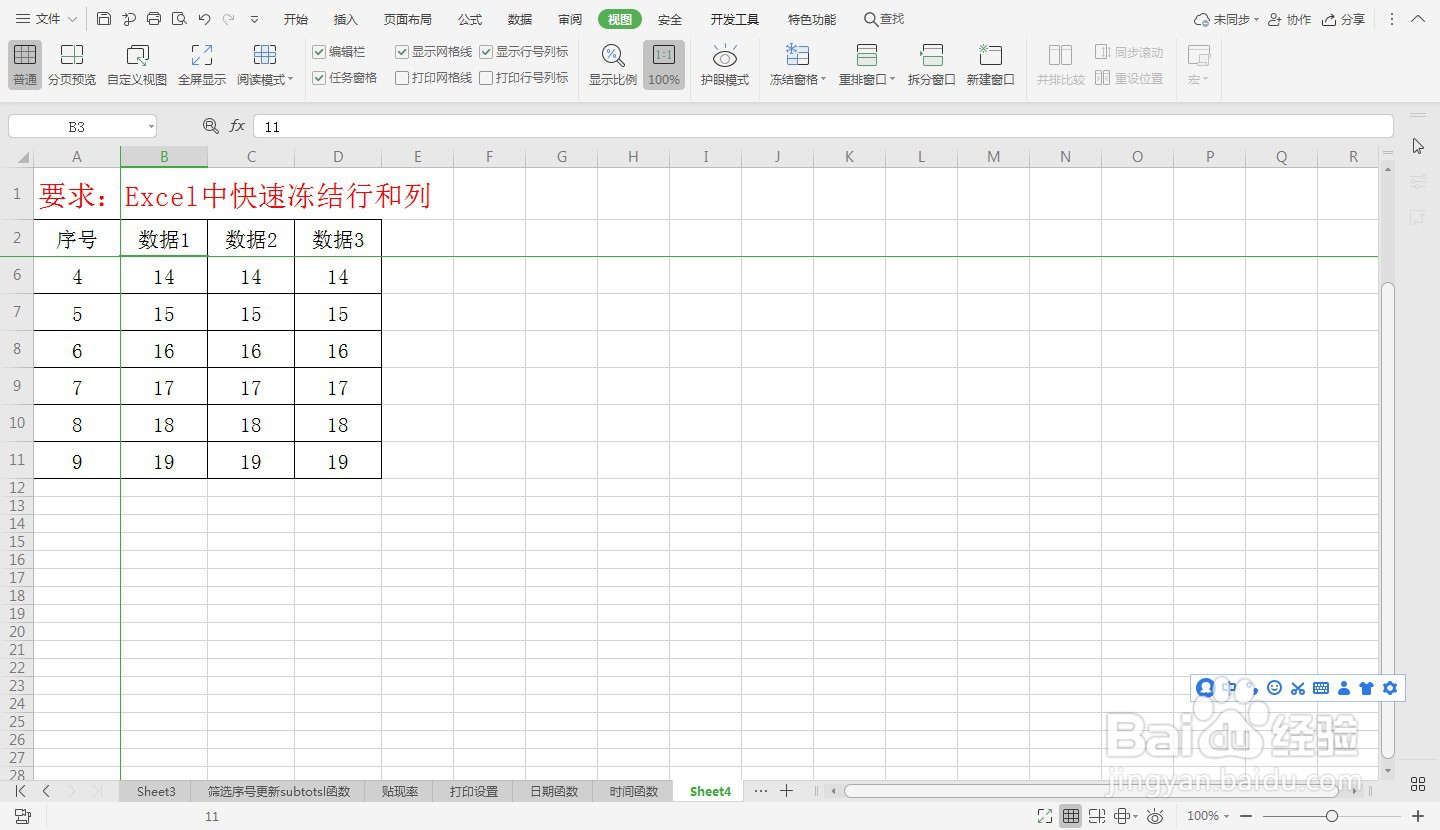
Task: Click the zoom slider handle
Action: [x=1332, y=816]
